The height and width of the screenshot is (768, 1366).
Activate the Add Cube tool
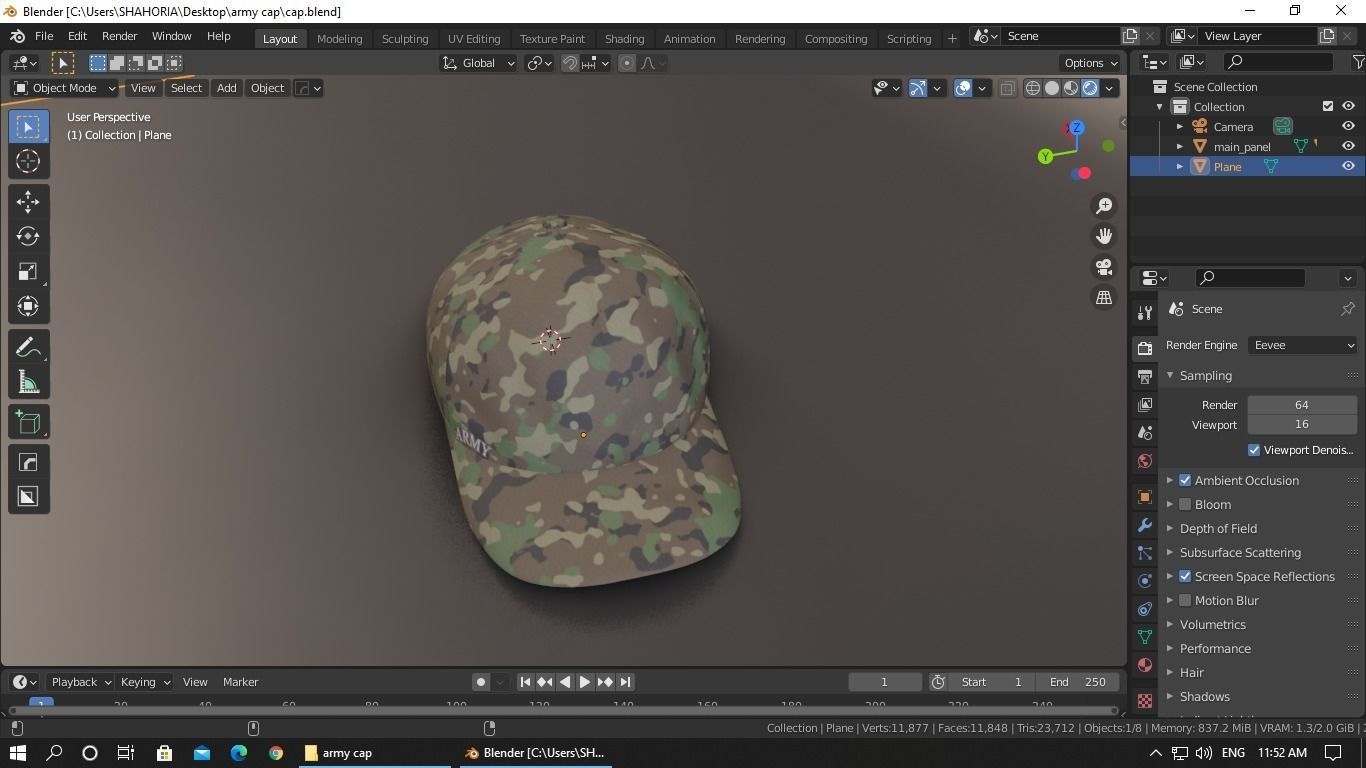[28, 422]
